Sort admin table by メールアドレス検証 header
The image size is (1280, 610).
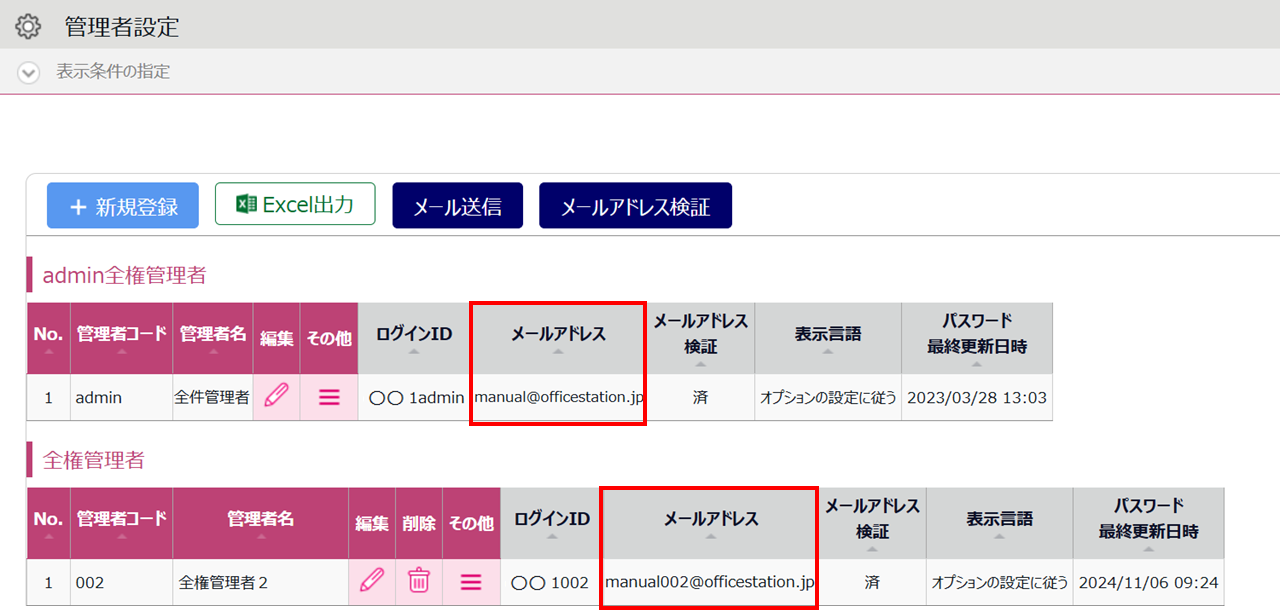(x=700, y=338)
